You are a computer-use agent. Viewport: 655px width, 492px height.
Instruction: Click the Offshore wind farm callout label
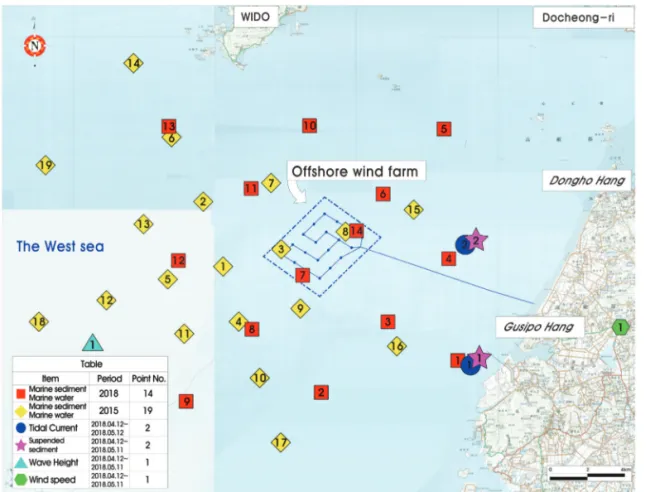(356, 171)
